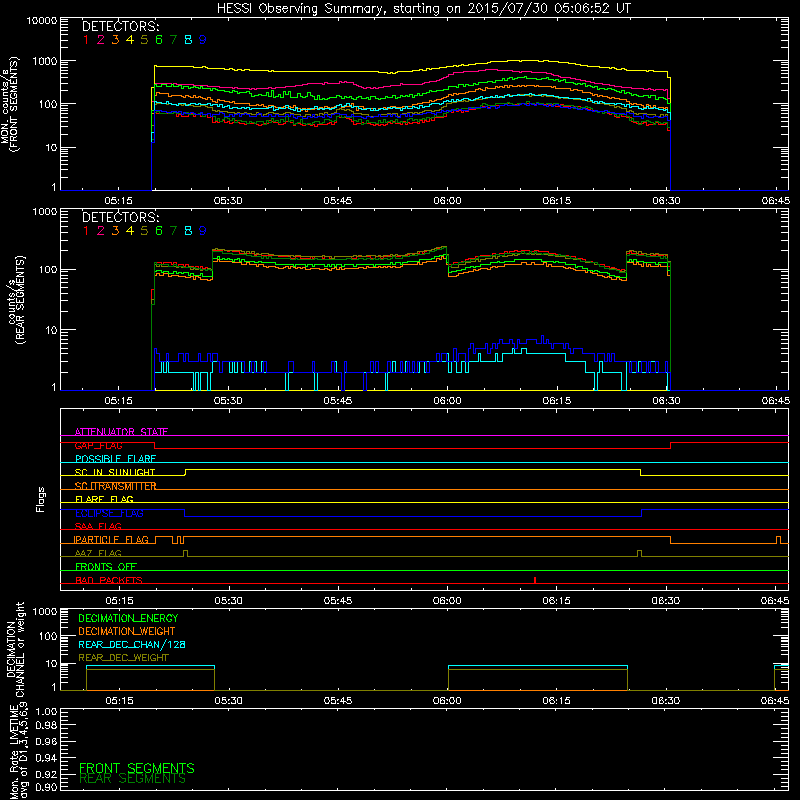Click the DETECTORS: label in rear-segments plot
This screenshot has width=800, height=800.
pos(120,217)
